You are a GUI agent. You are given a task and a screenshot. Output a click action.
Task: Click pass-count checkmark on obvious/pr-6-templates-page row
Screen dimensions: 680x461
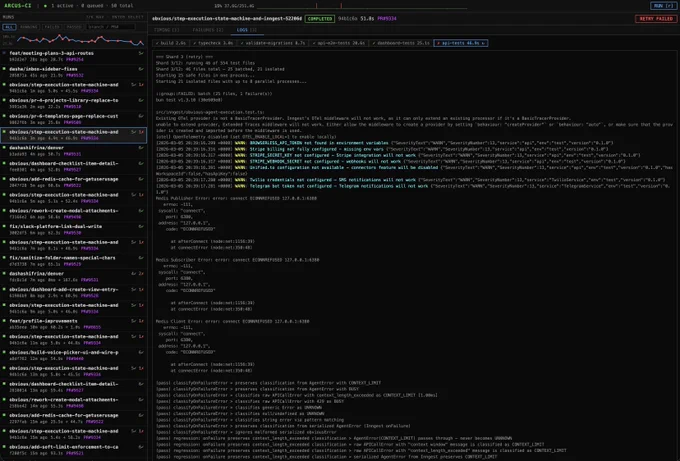(141, 116)
